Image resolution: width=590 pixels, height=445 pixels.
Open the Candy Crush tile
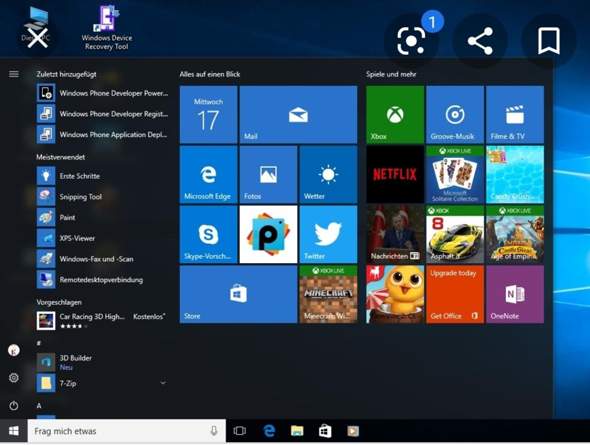point(515,175)
